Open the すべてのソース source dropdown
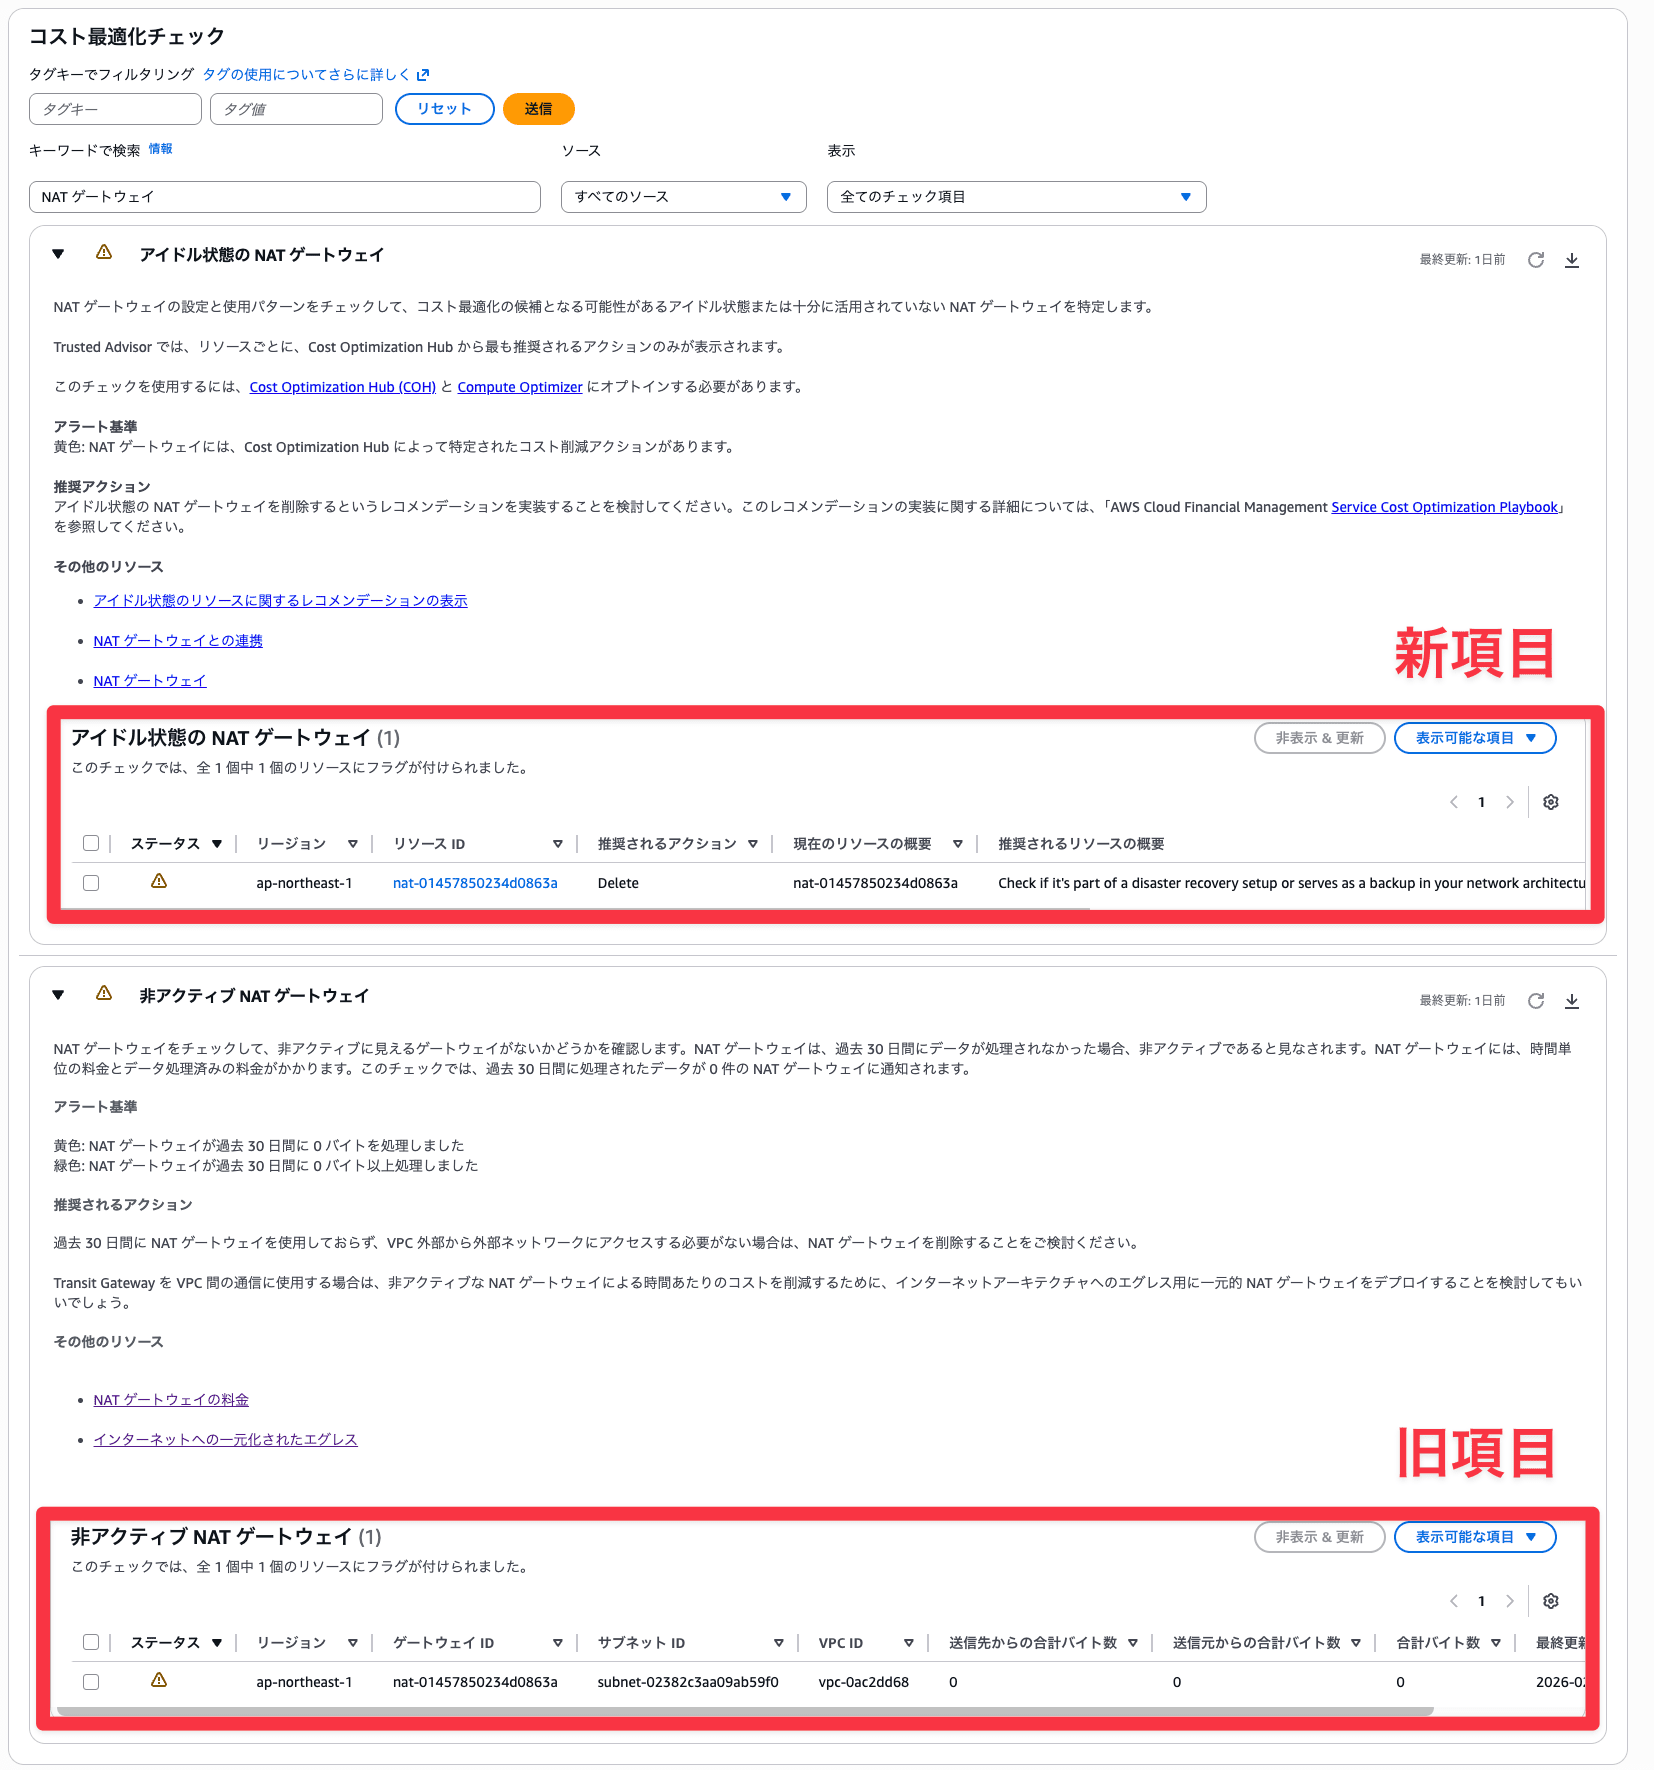 (683, 197)
